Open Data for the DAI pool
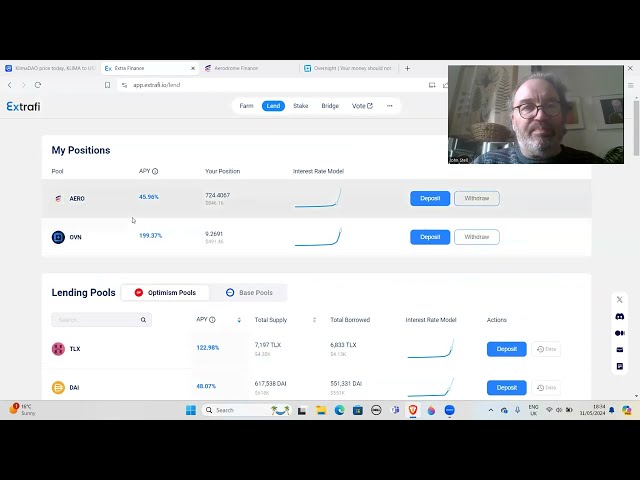Viewport: 640px width, 480px height. (546, 388)
